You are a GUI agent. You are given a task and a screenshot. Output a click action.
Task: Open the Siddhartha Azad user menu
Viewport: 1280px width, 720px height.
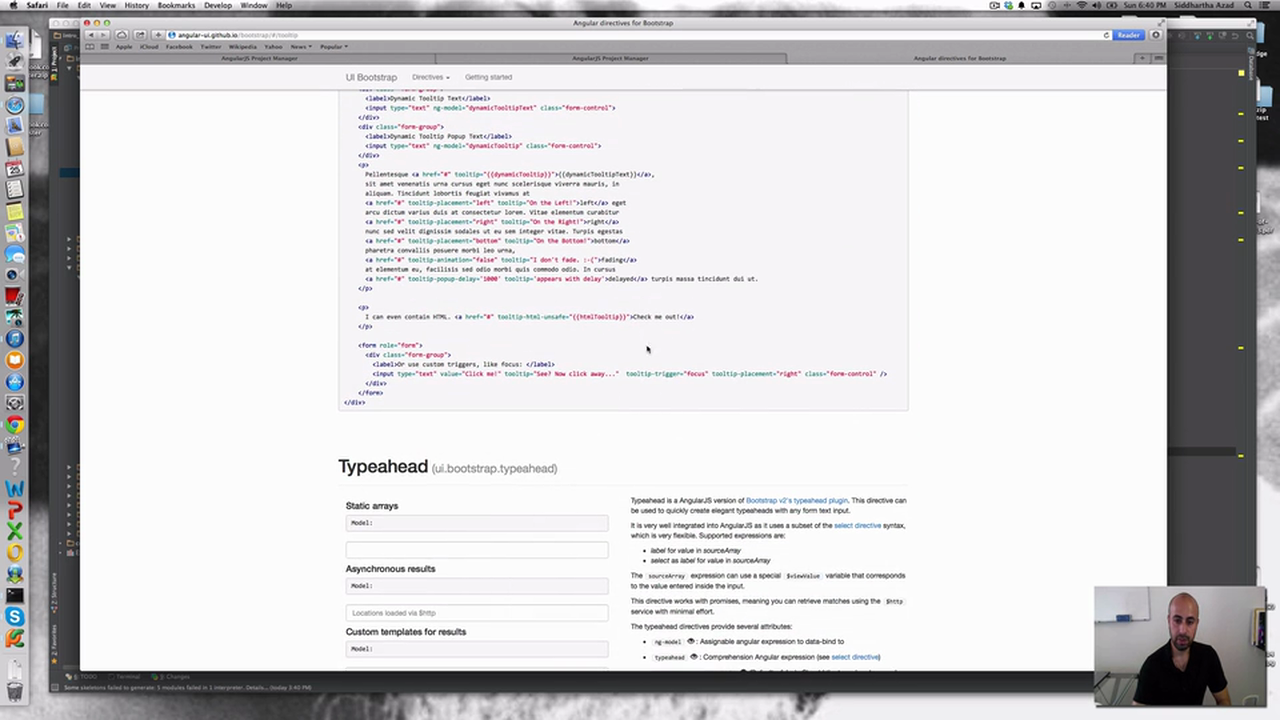(x=1206, y=6)
